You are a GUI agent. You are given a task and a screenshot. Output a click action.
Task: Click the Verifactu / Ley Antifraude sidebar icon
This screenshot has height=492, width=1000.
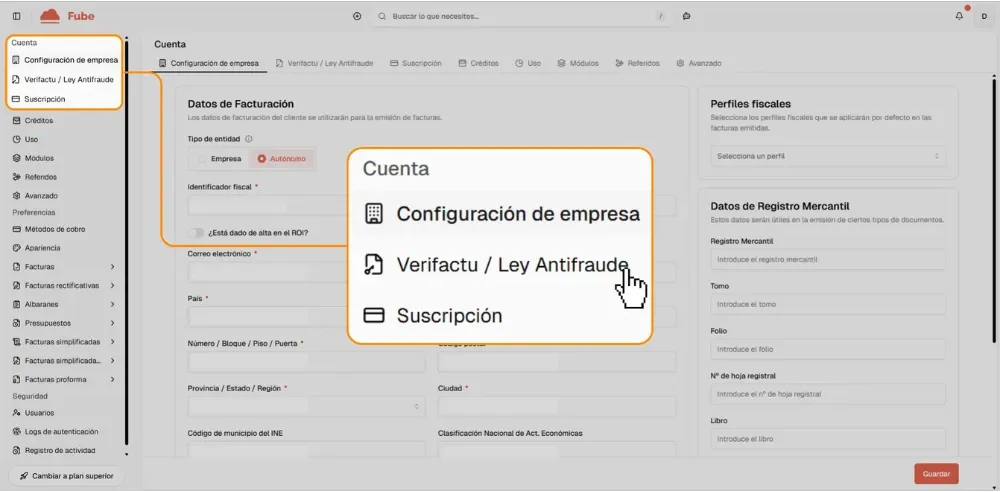point(15,80)
